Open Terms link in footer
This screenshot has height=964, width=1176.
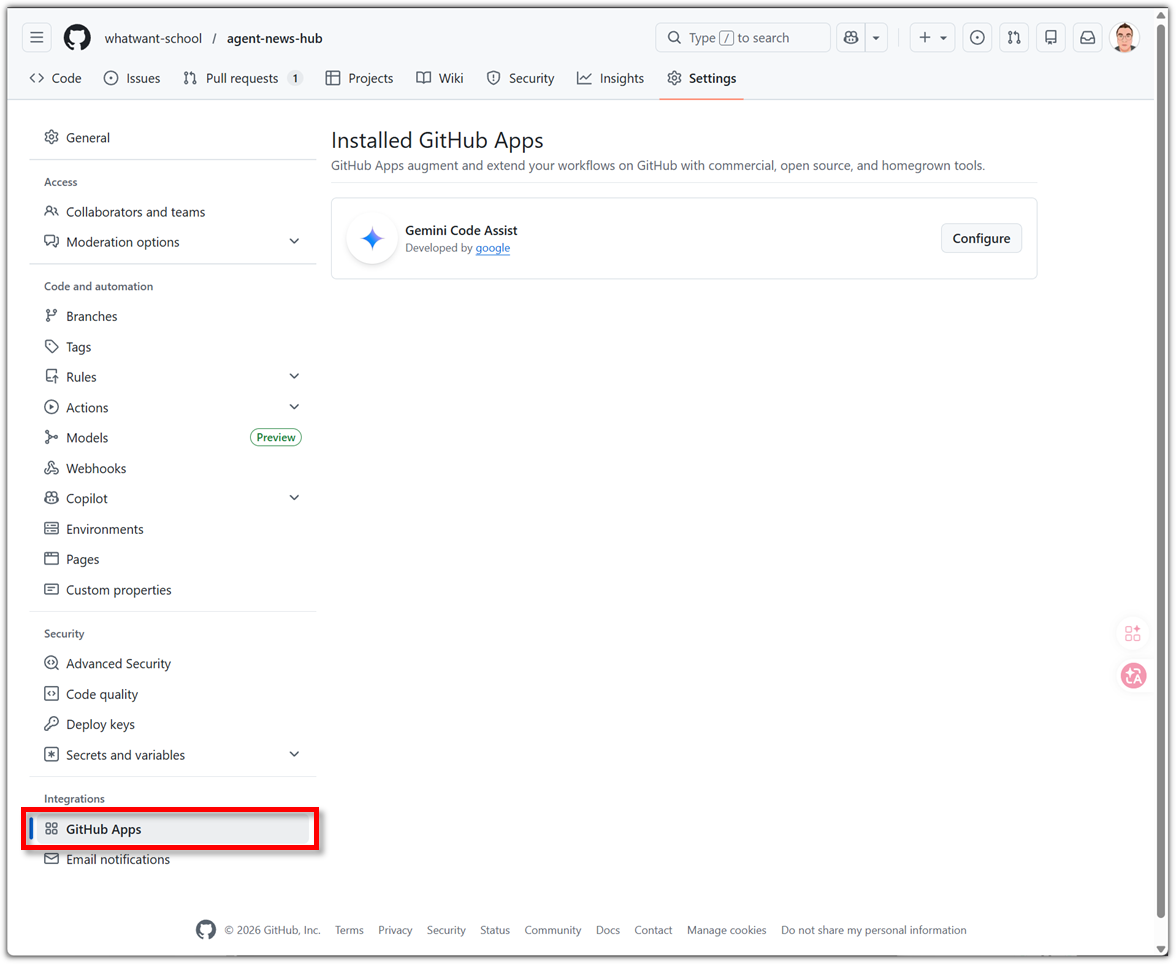[x=349, y=930]
